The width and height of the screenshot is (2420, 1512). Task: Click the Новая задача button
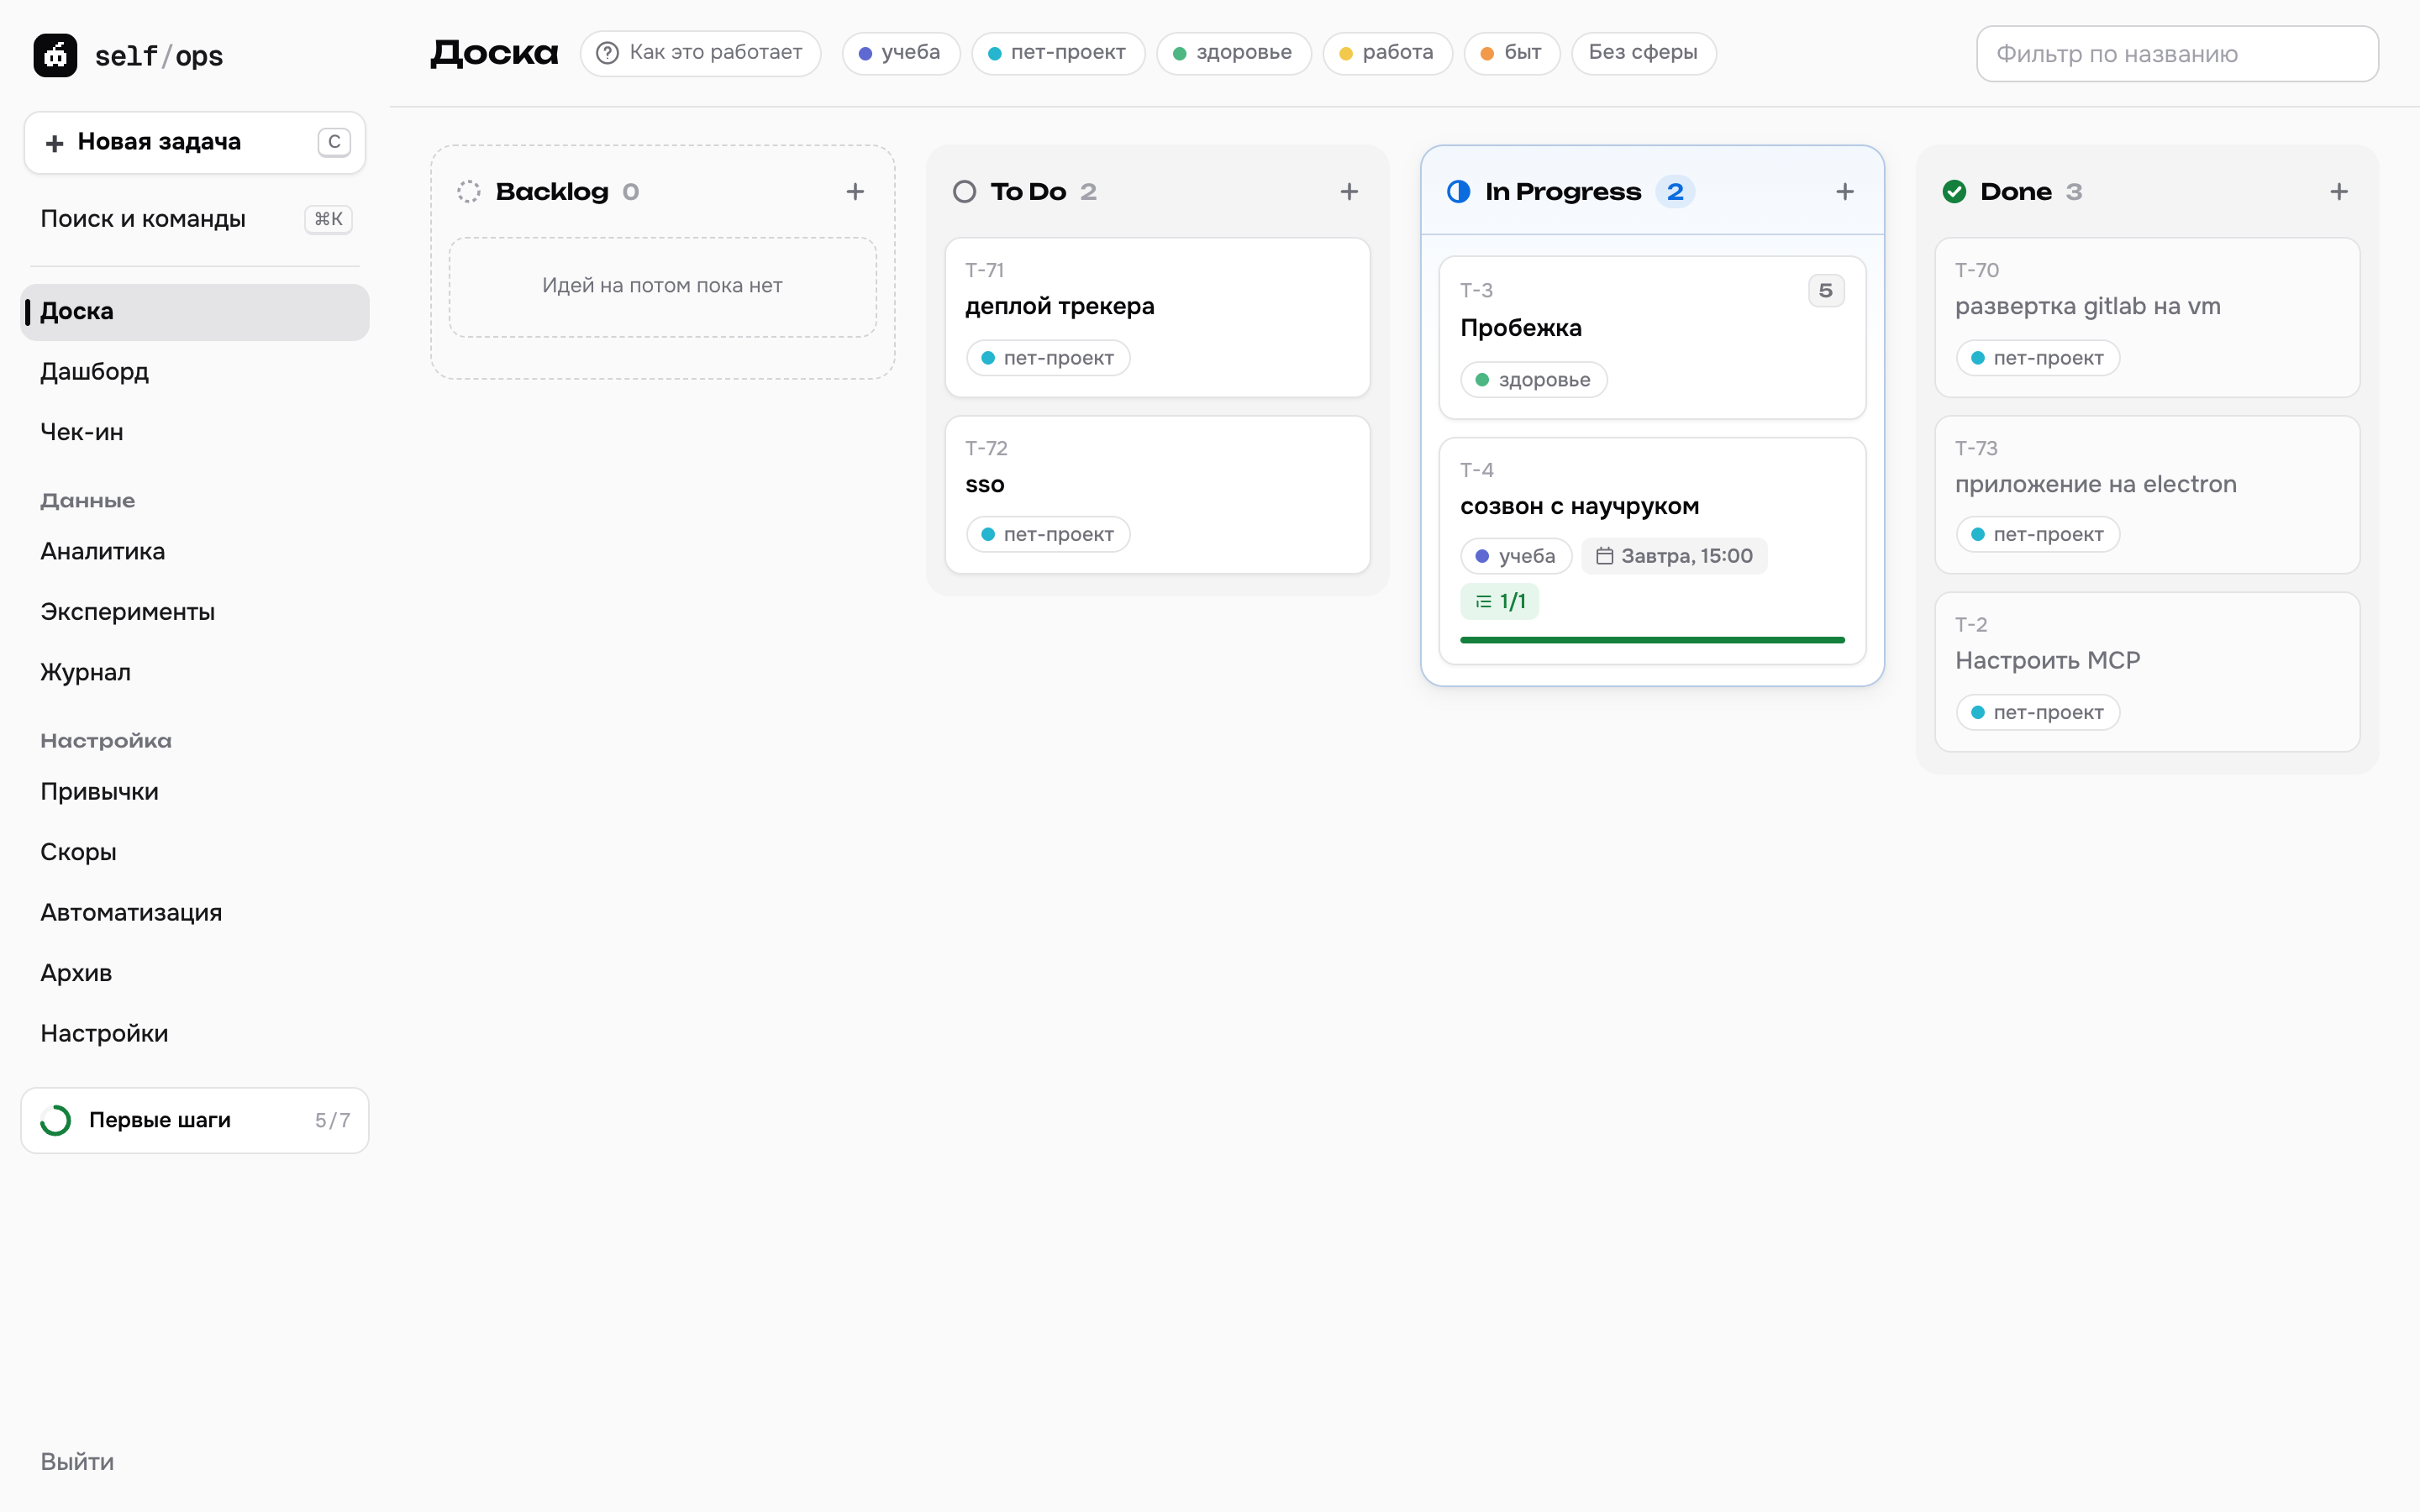[x=195, y=142]
